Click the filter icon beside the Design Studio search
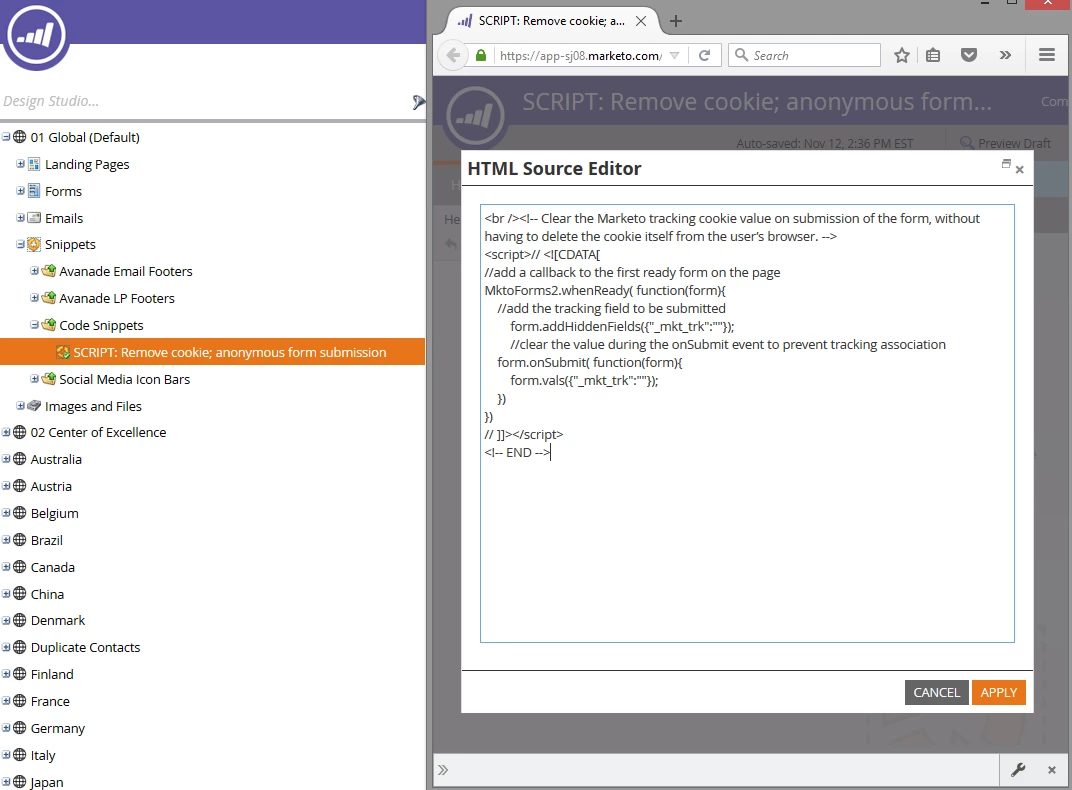 click(418, 103)
